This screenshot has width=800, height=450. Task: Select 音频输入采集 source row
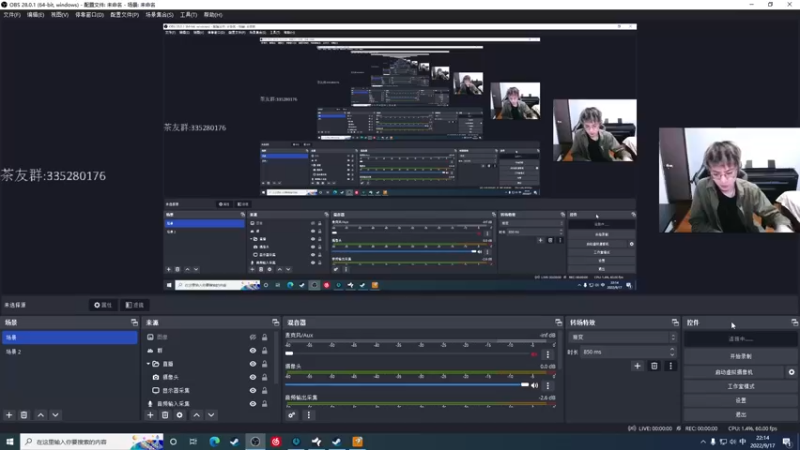pyautogui.click(x=208, y=404)
